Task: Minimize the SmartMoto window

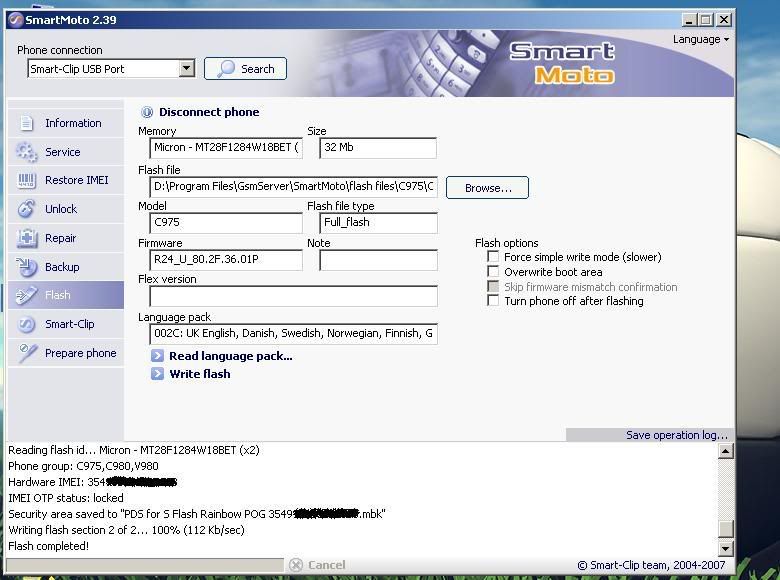Action: pyautogui.click(x=688, y=20)
